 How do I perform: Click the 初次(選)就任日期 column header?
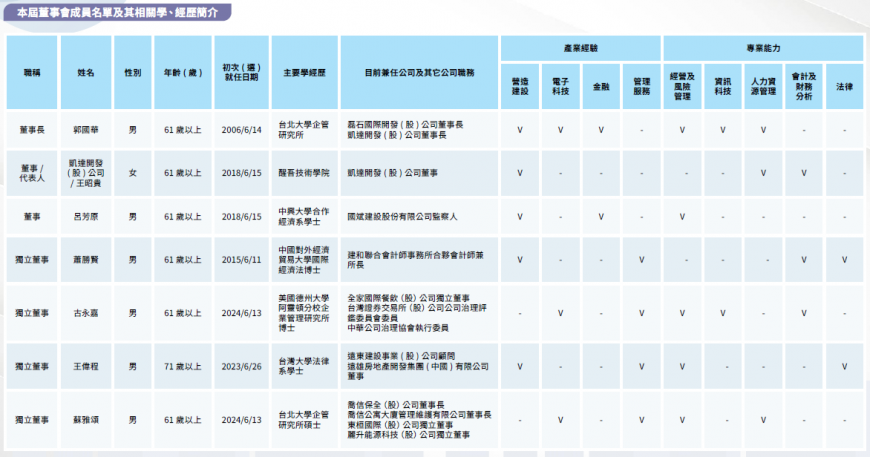241,73
